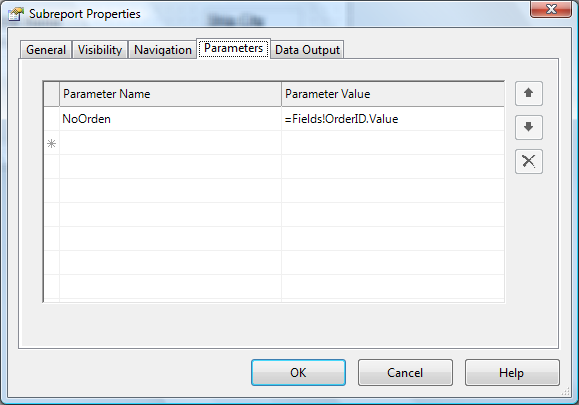Image resolution: width=579 pixels, height=405 pixels.
Task: Open the General tab
Action: coord(46,49)
